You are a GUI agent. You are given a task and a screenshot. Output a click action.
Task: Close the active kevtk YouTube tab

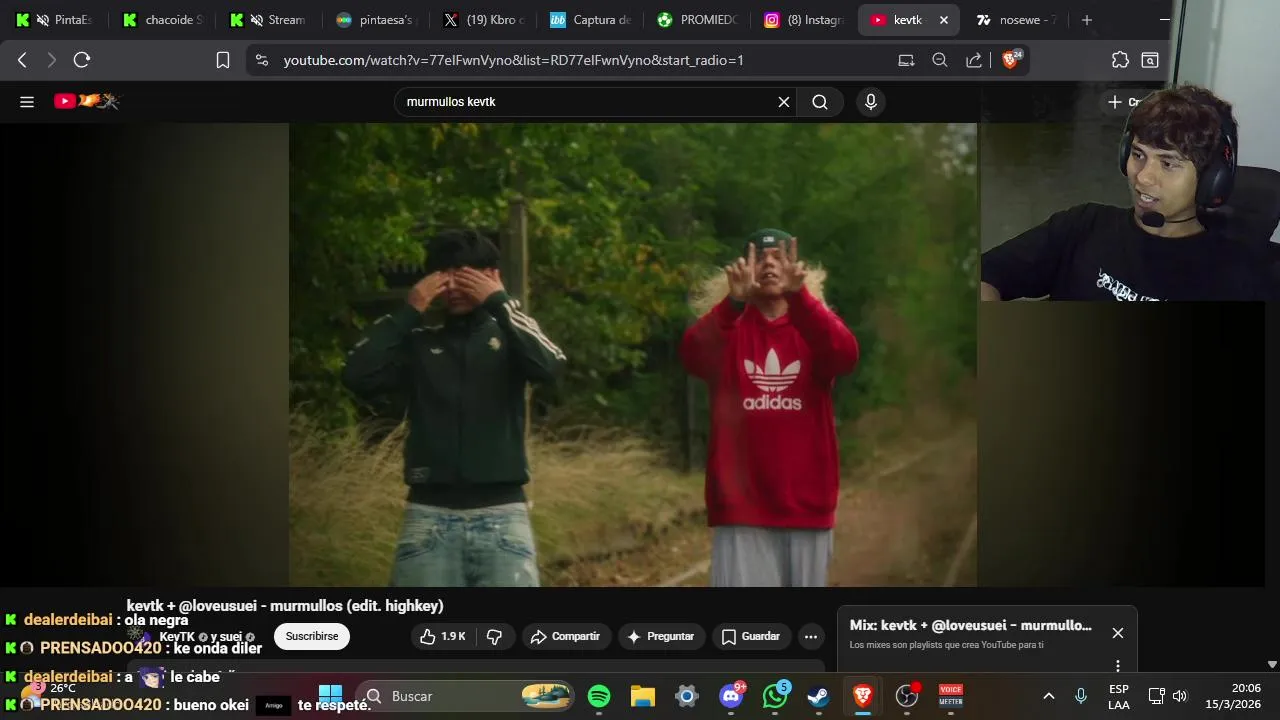coord(943,20)
